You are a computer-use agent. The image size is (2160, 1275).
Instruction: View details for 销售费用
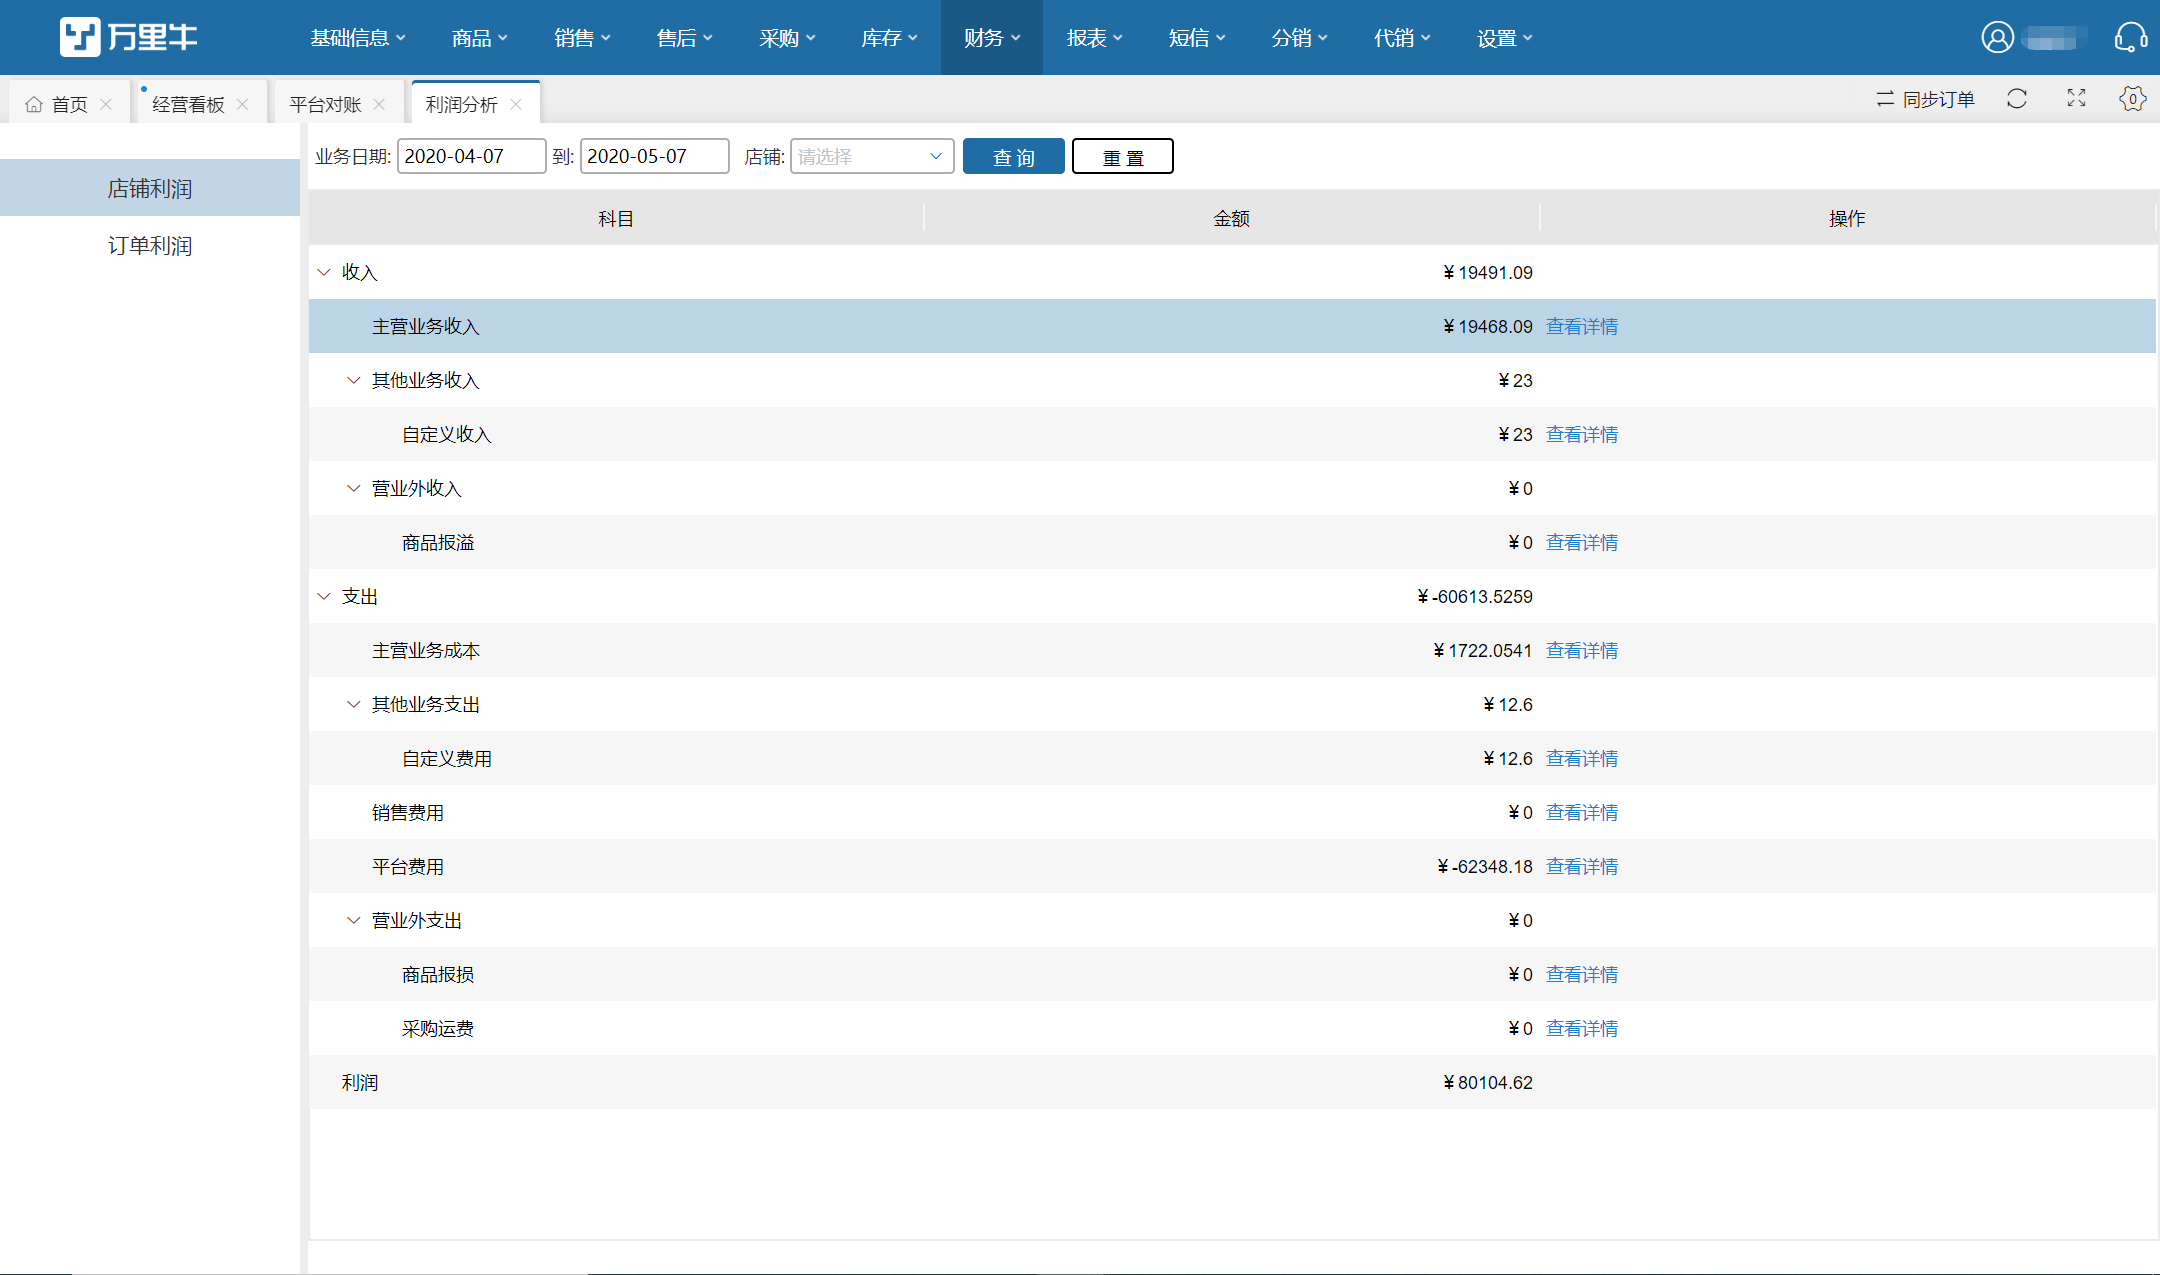(x=1582, y=812)
